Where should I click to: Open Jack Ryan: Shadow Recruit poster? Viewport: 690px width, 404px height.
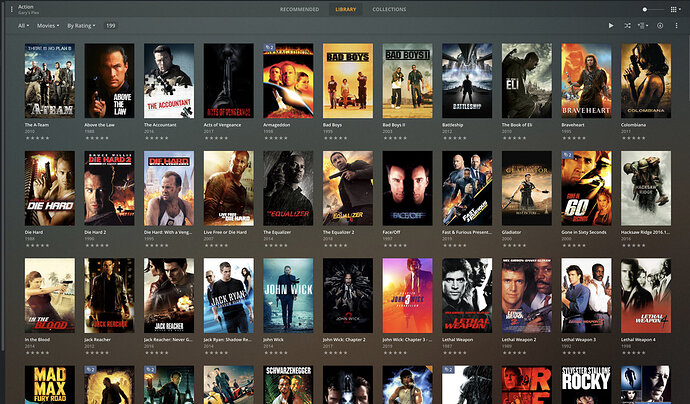coord(228,295)
